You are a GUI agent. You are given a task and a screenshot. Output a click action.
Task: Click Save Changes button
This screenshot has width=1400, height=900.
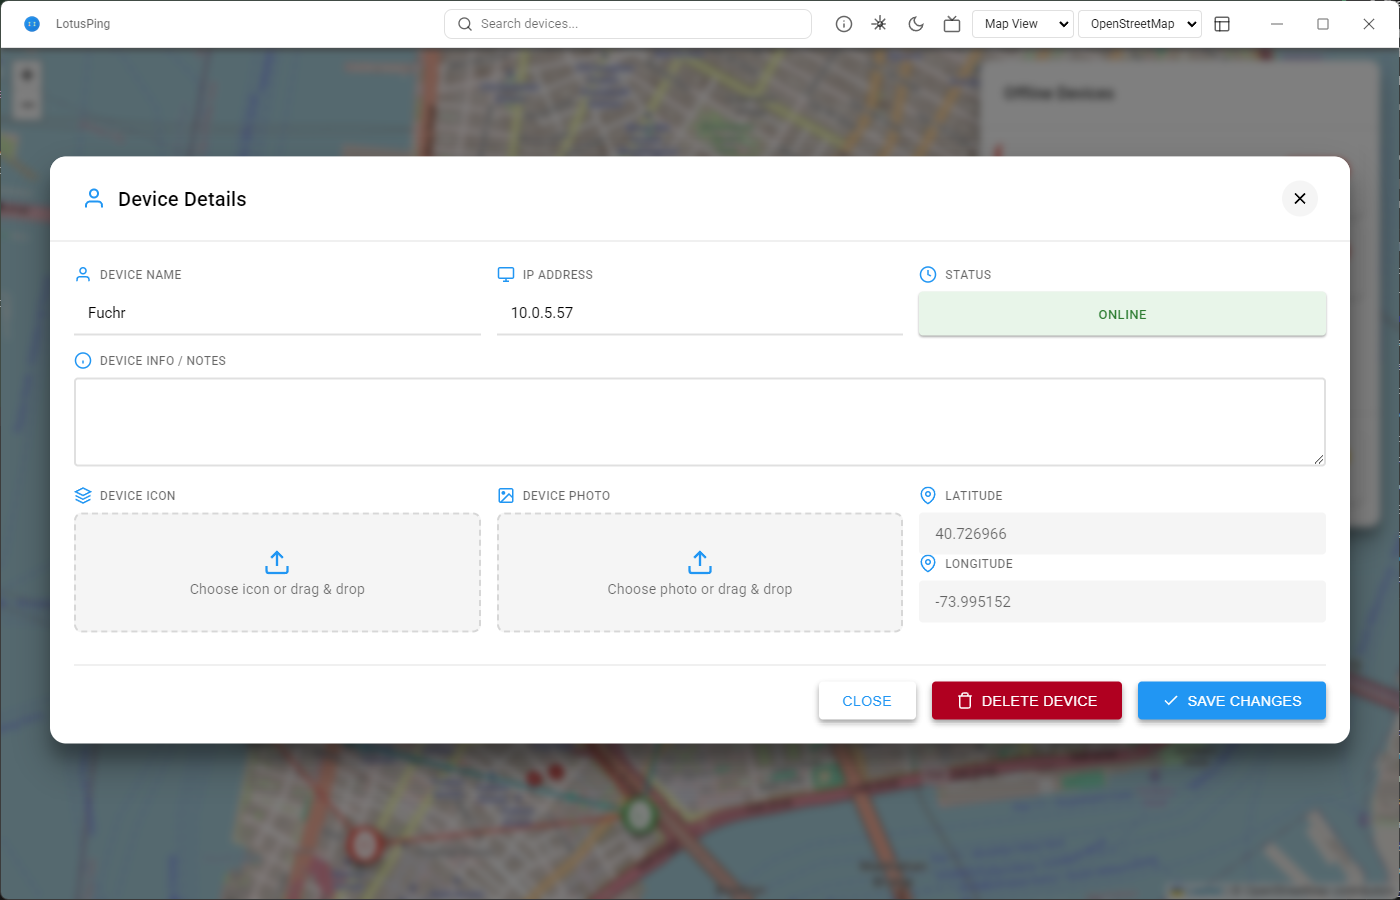[1232, 701]
